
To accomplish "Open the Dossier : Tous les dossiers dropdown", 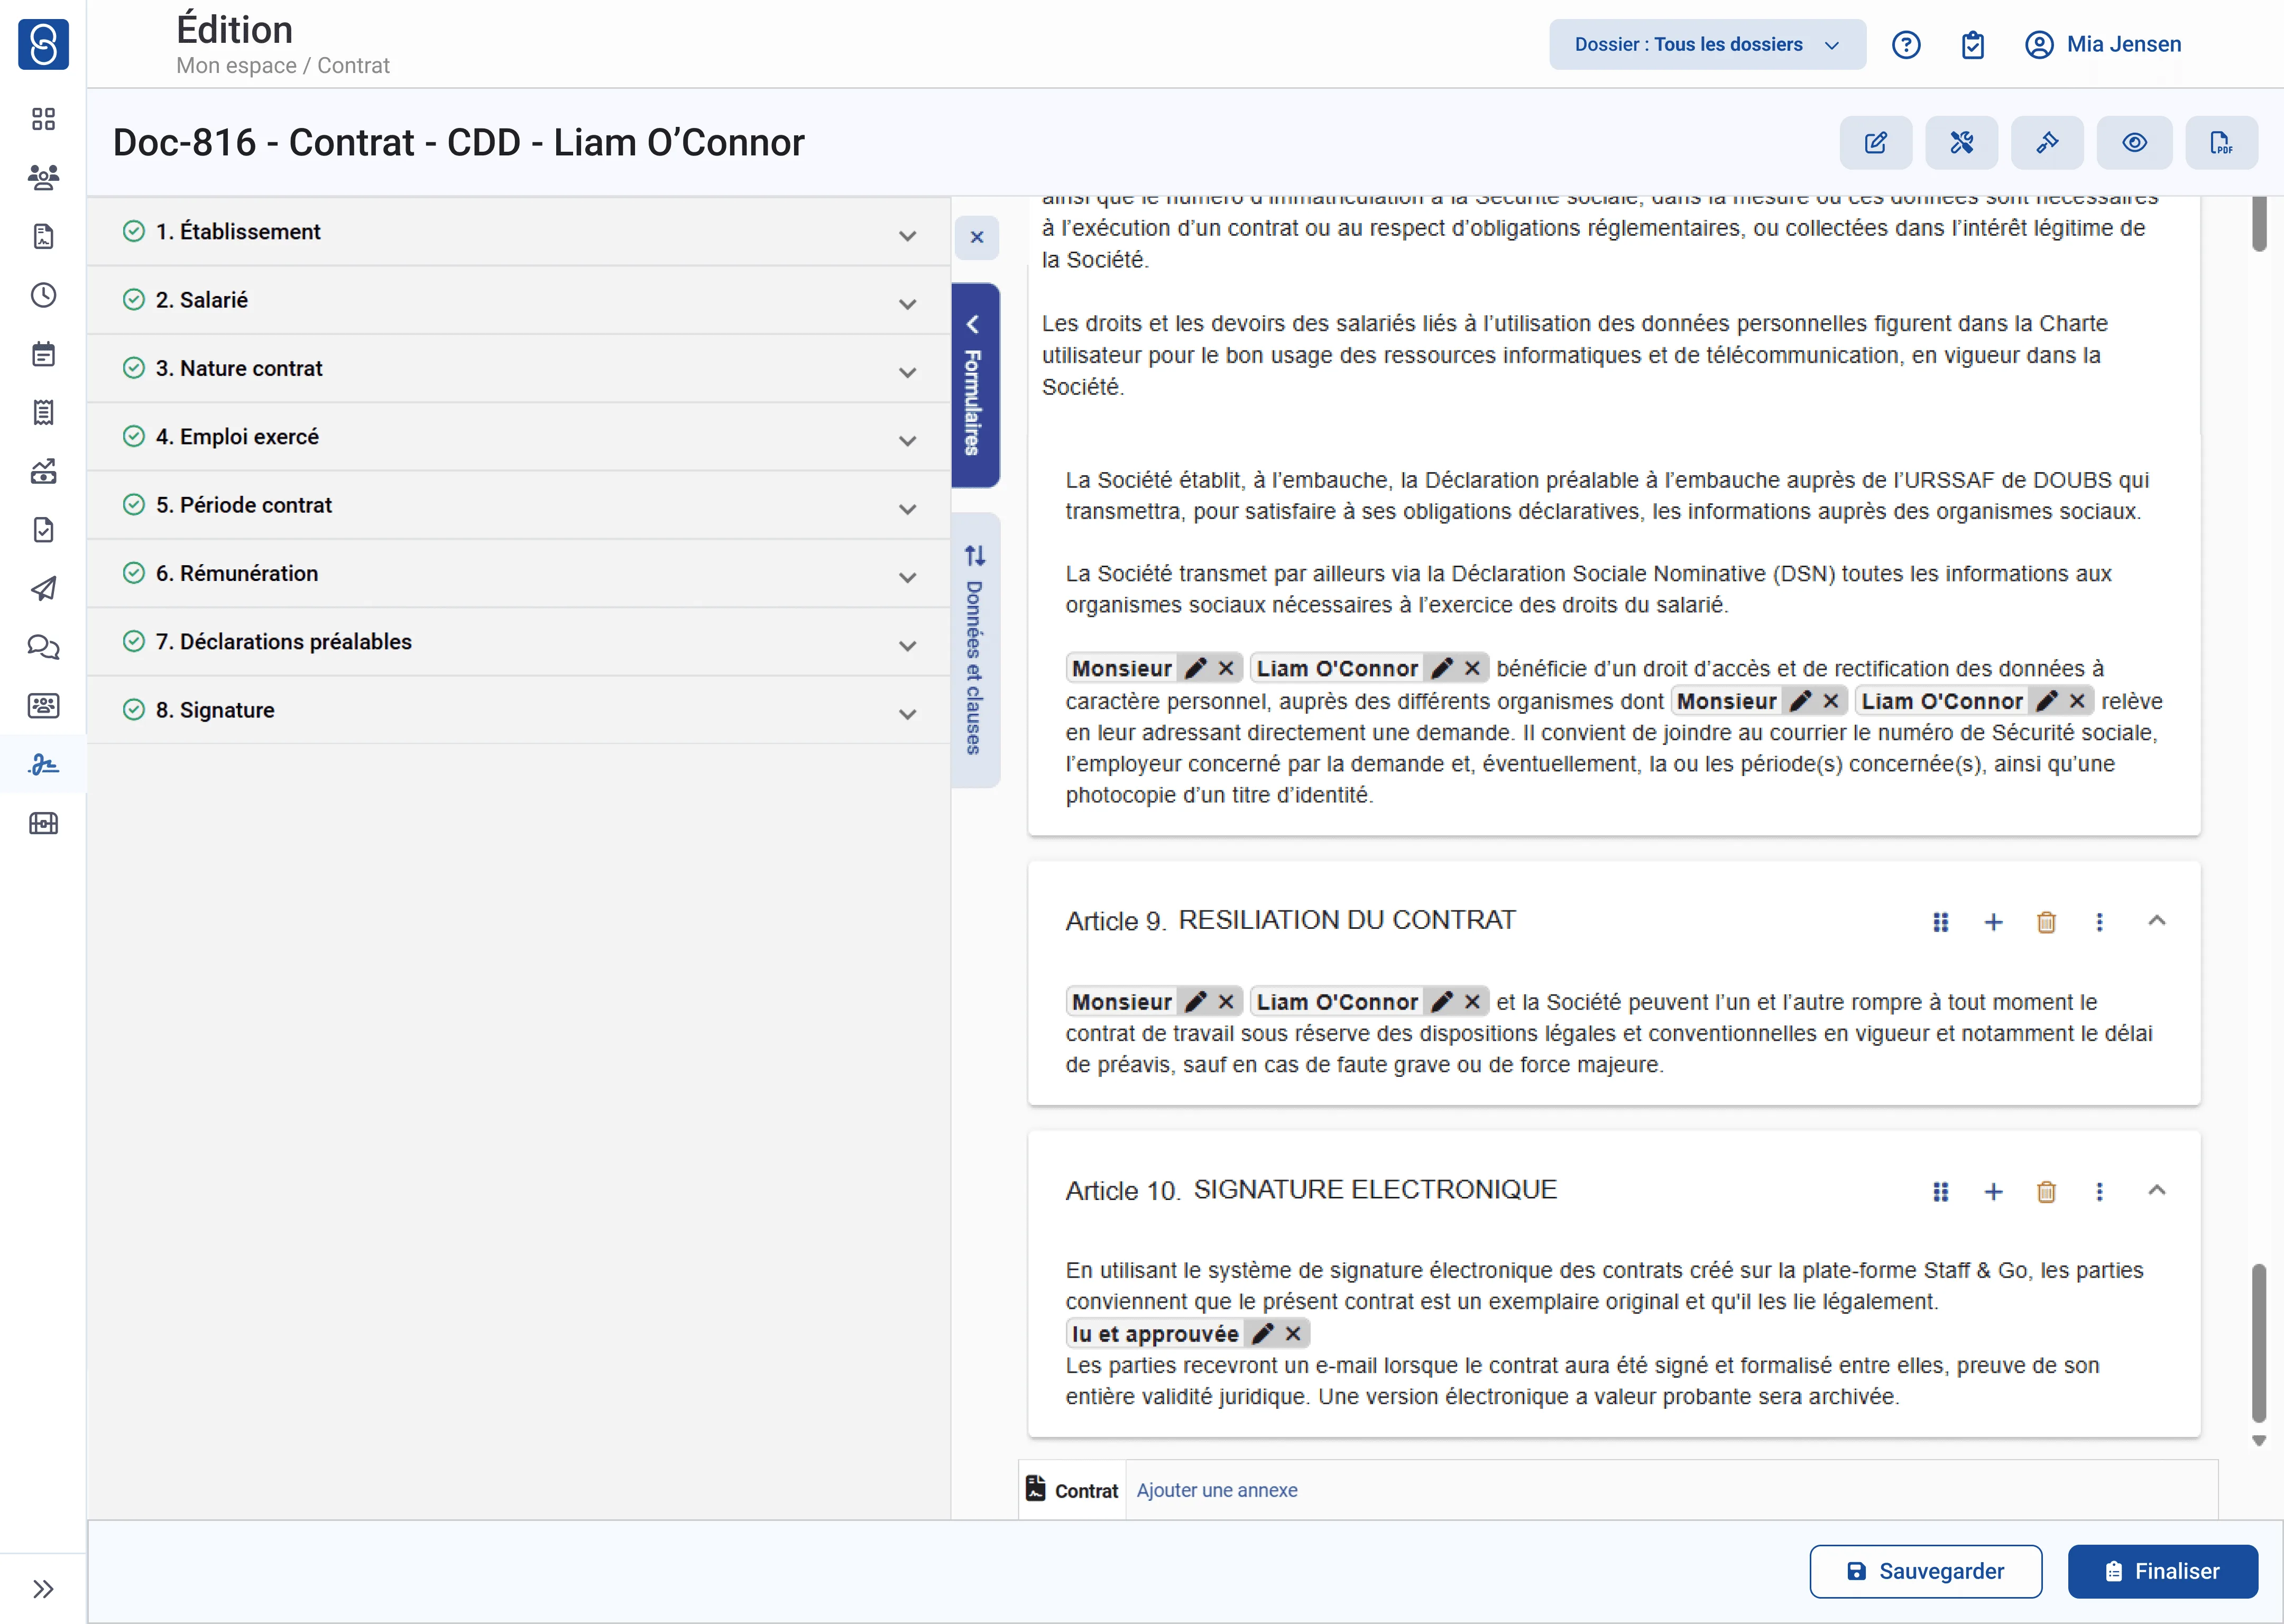I will point(1708,45).
